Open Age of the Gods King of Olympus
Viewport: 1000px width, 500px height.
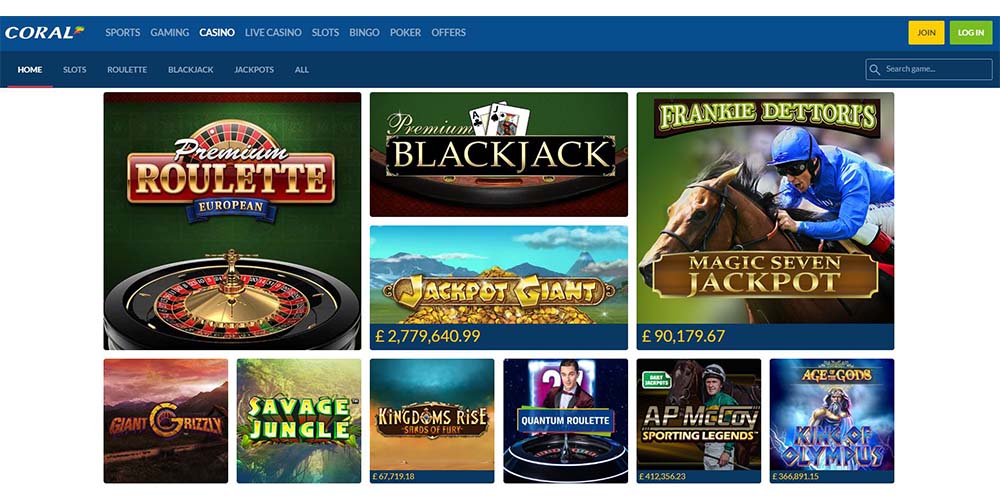(832, 420)
